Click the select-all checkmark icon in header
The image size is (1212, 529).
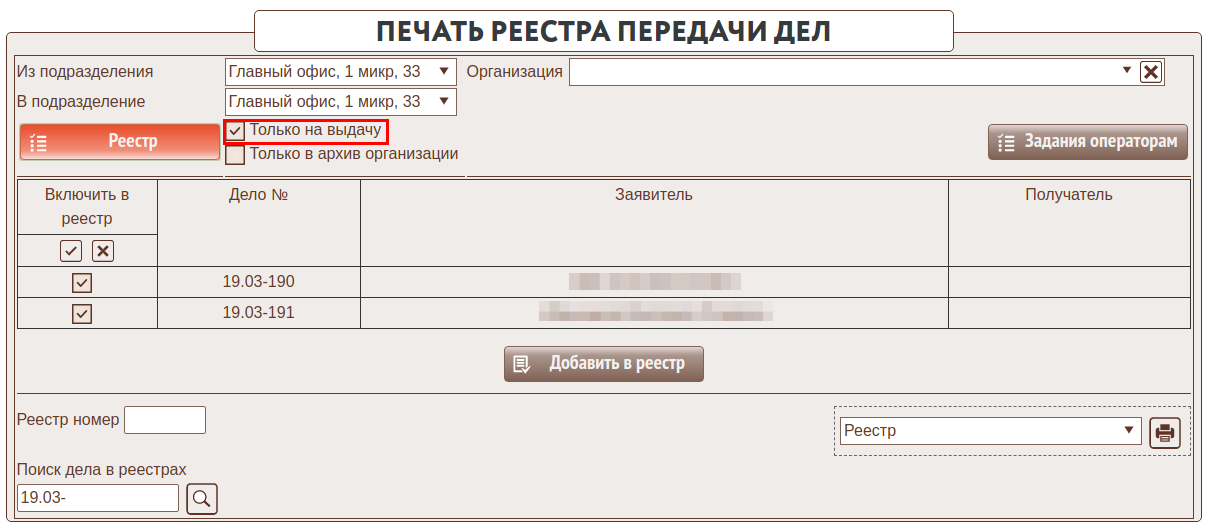pyautogui.click(x=71, y=250)
